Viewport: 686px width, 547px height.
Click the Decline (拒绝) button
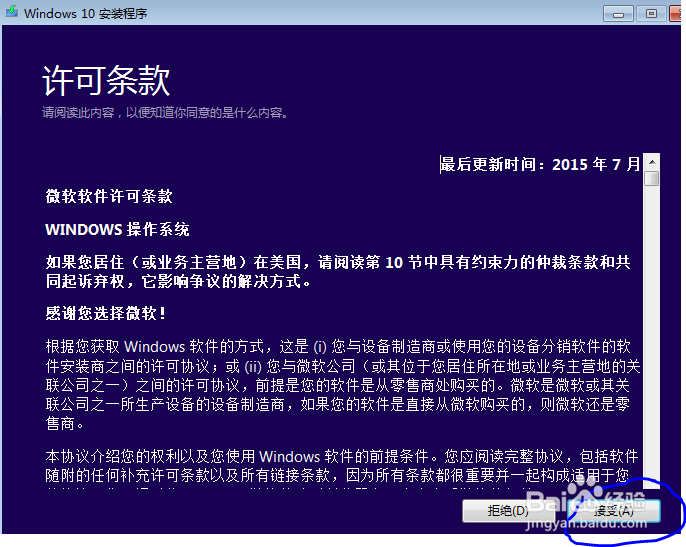coord(508,511)
